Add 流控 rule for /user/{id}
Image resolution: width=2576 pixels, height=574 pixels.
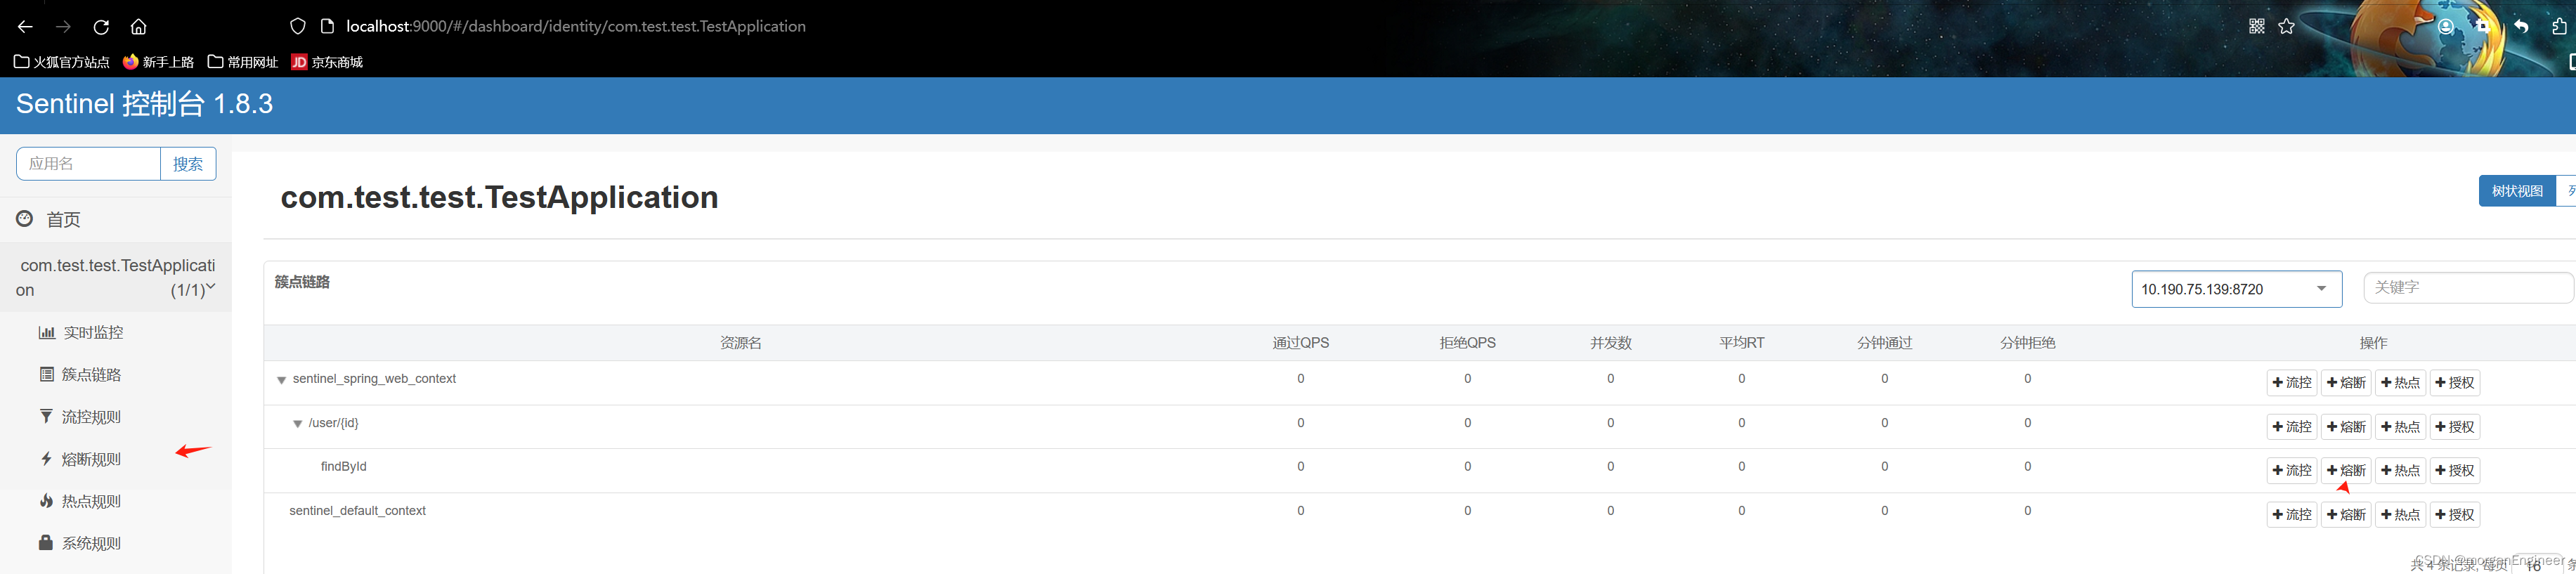pos(2292,427)
